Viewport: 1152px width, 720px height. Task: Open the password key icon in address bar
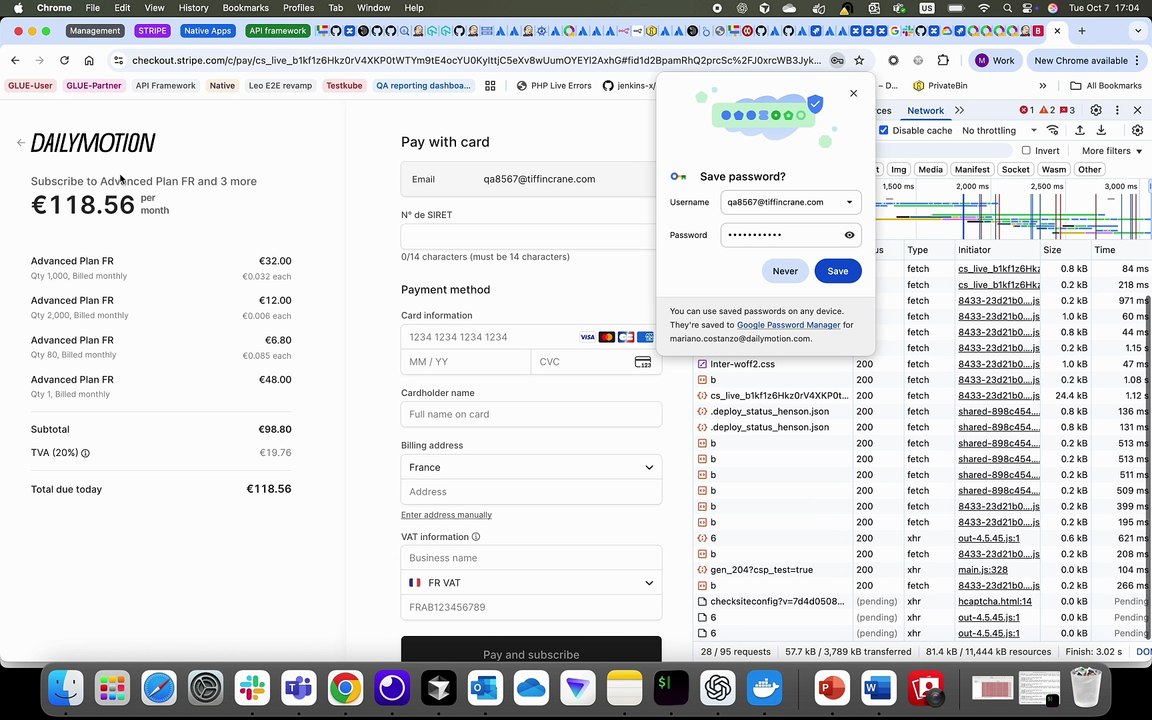tap(837, 60)
